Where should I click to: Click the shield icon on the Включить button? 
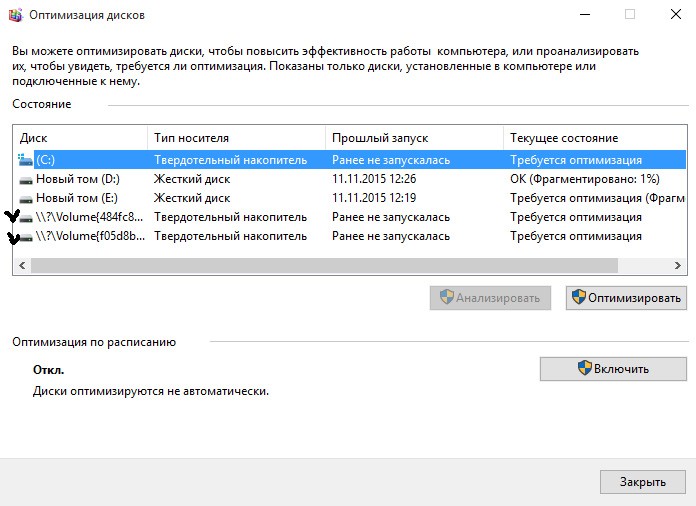[584, 368]
